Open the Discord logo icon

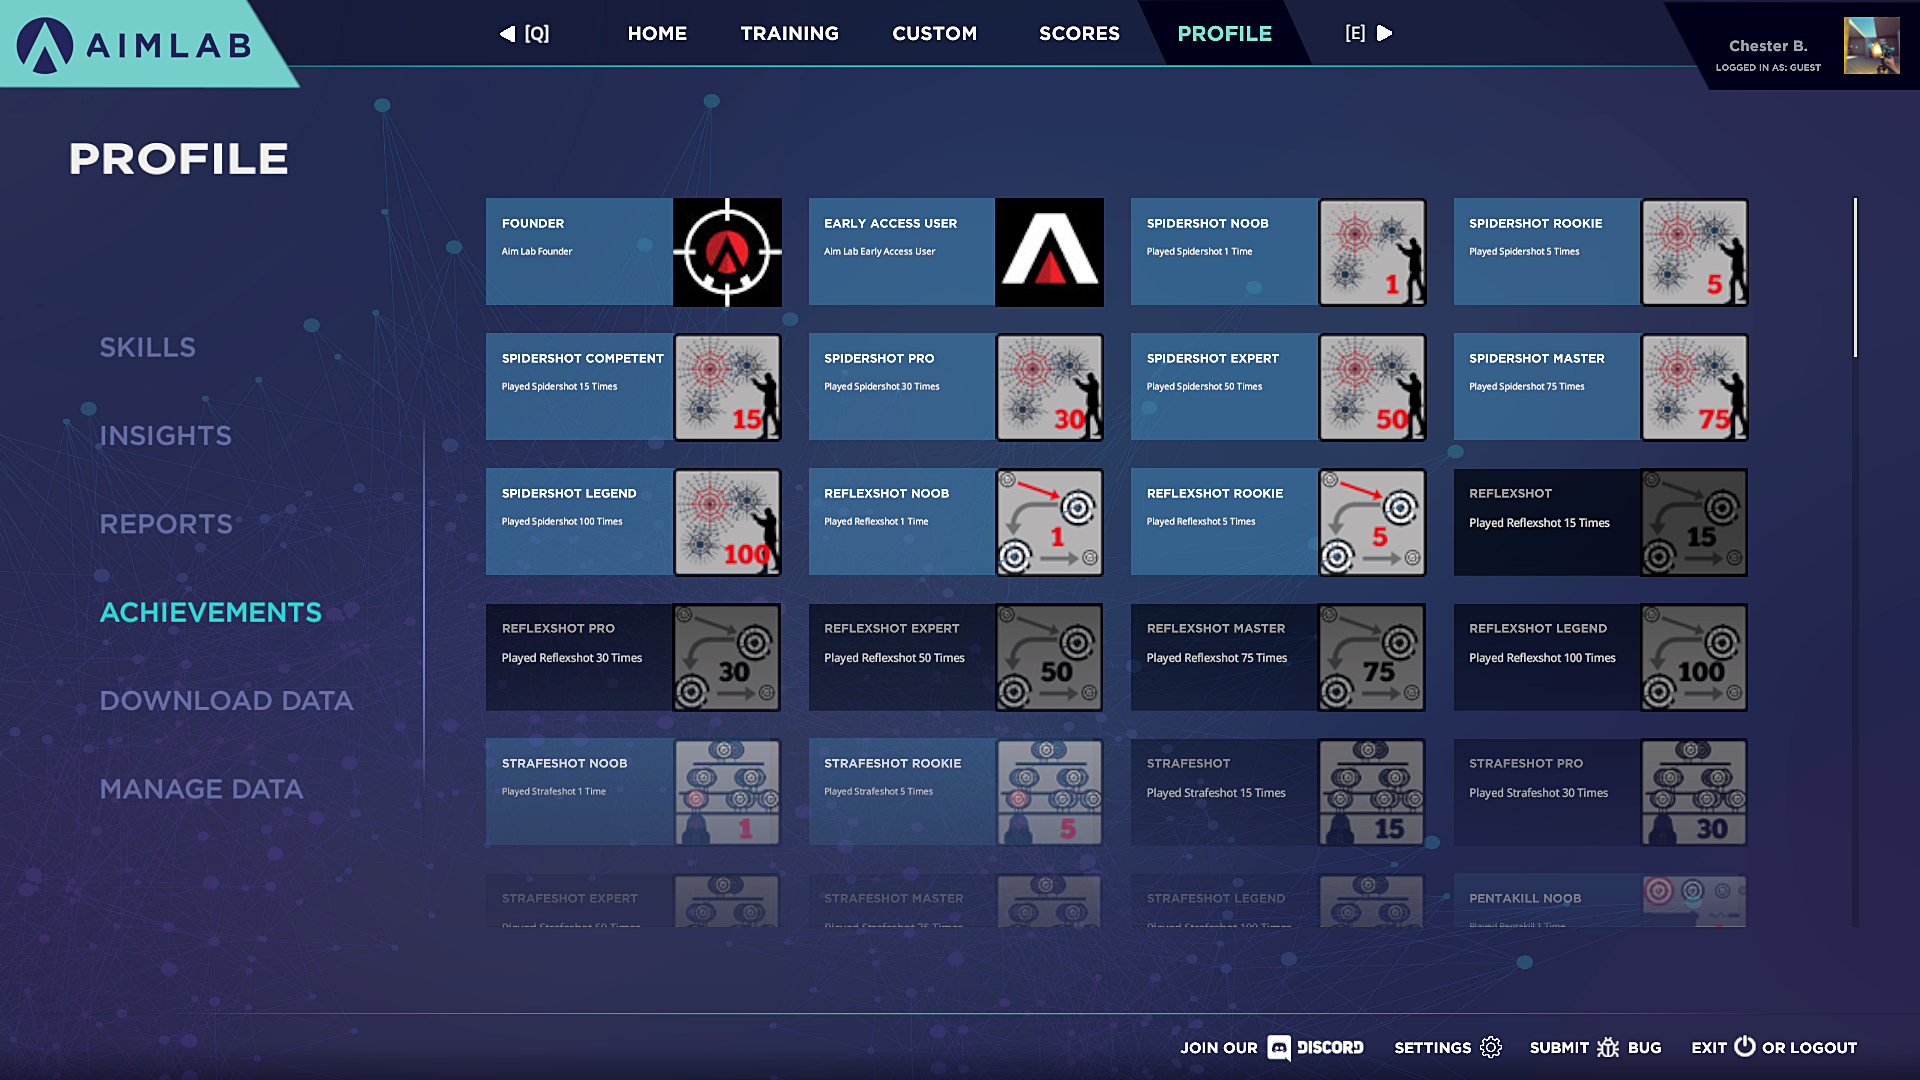point(1278,1047)
